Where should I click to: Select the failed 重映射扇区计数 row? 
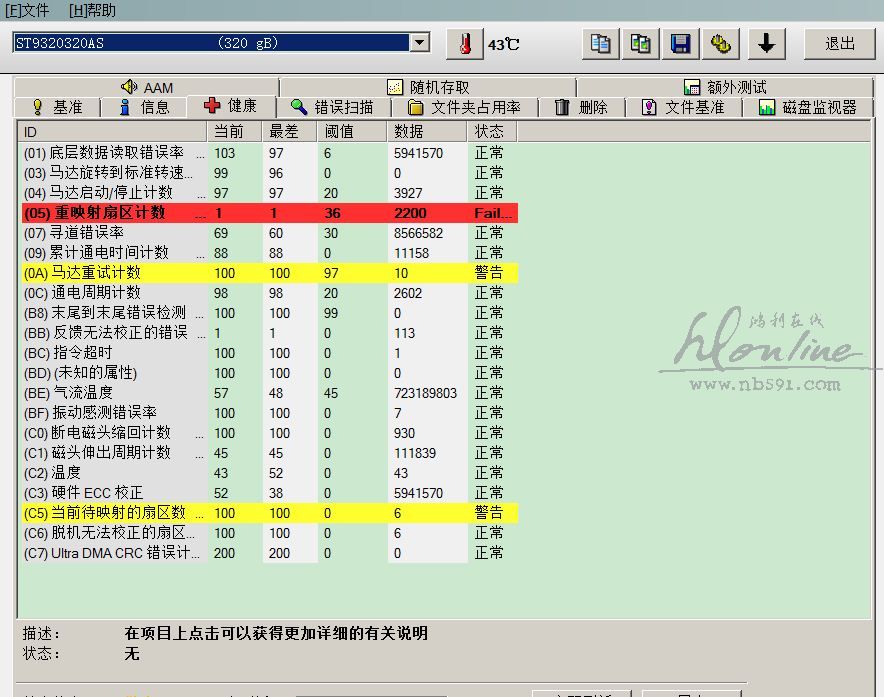pyautogui.click(x=267, y=213)
